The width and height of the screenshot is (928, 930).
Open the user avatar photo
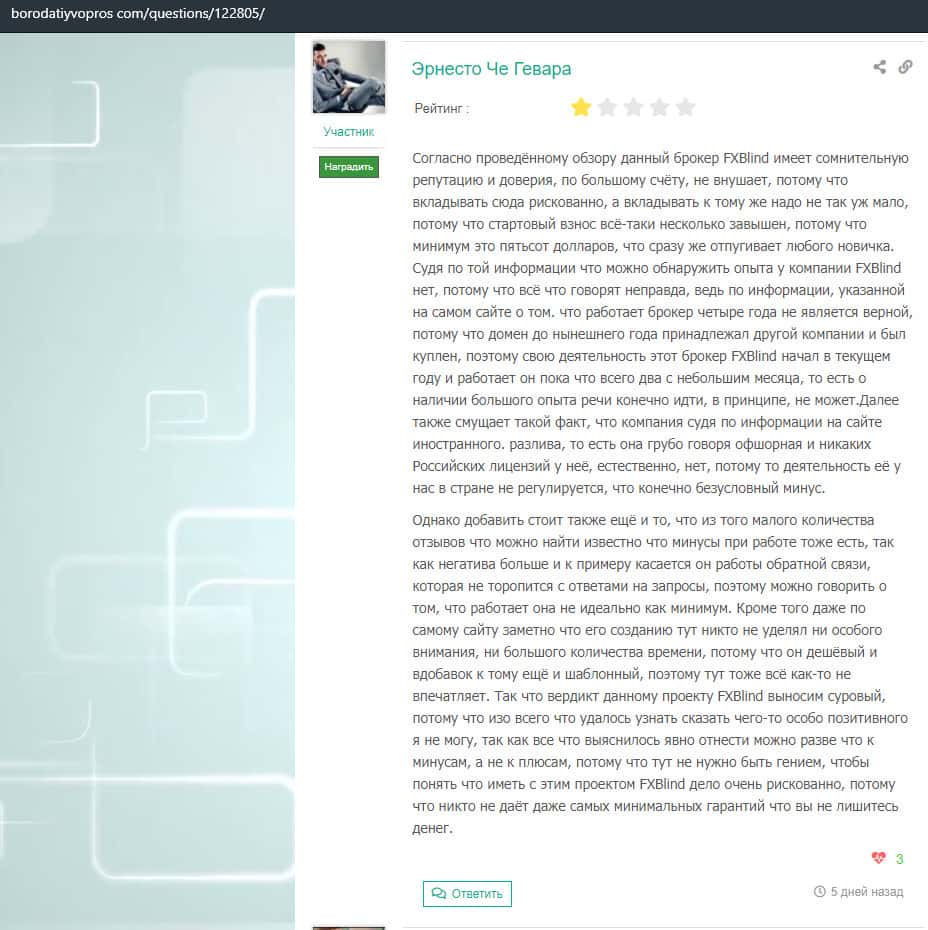click(349, 77)
